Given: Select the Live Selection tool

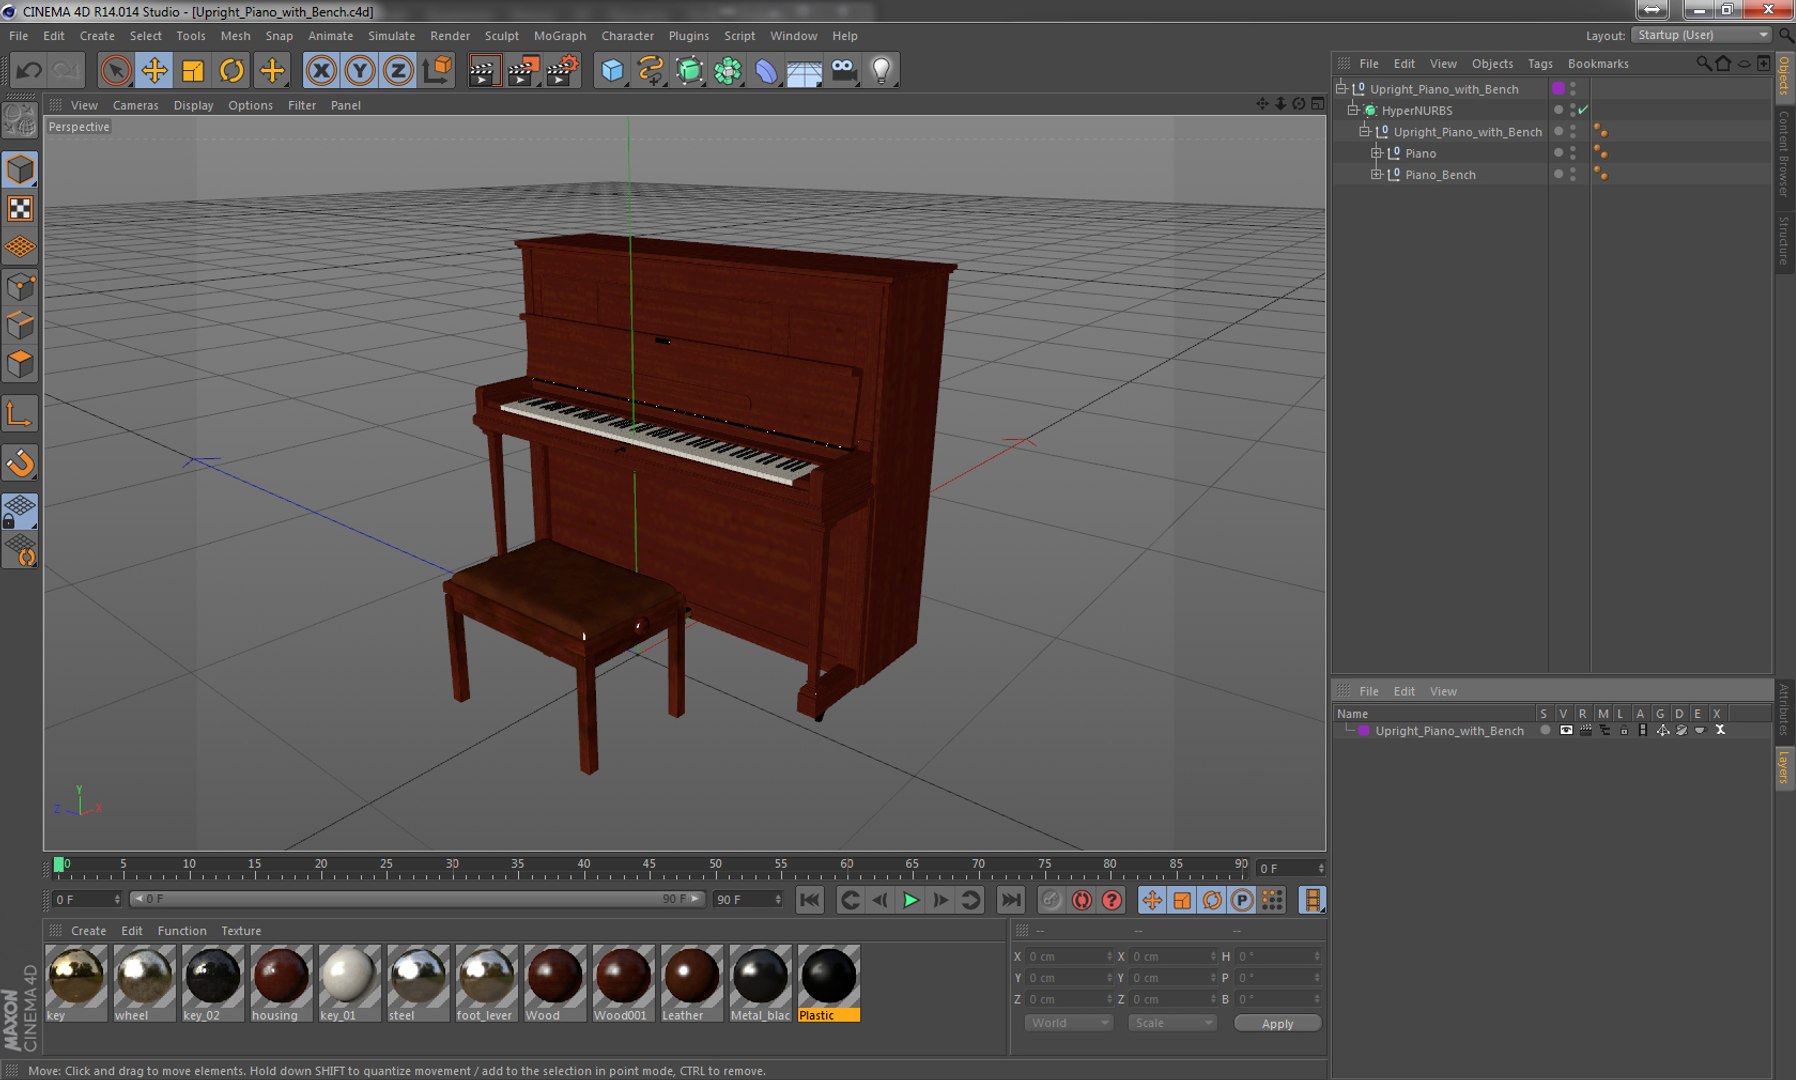Looking at the screenshot, I should point(115,70).
